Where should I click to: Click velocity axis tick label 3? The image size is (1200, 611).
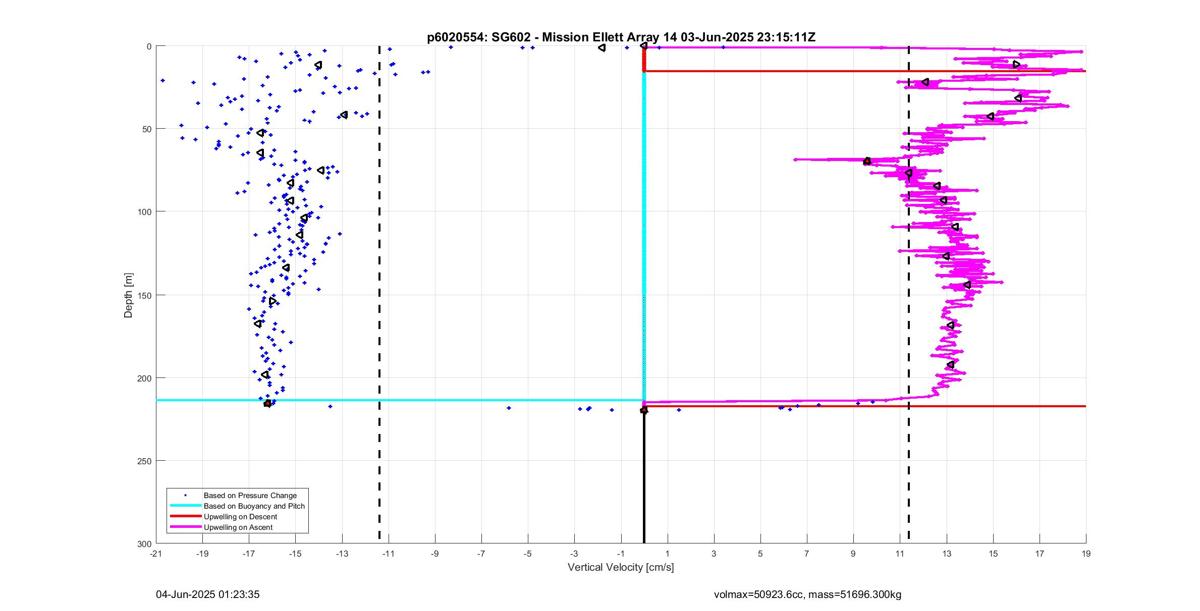[714, 553]
